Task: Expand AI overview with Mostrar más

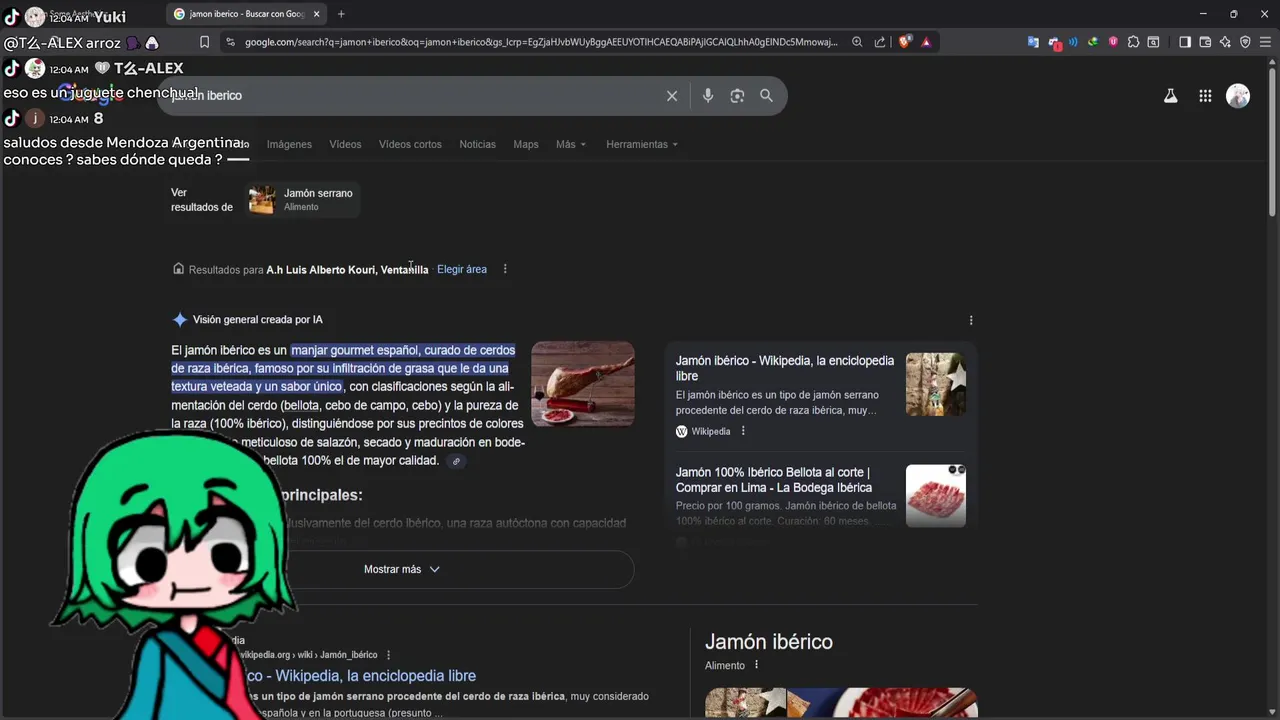Action: 402,569
